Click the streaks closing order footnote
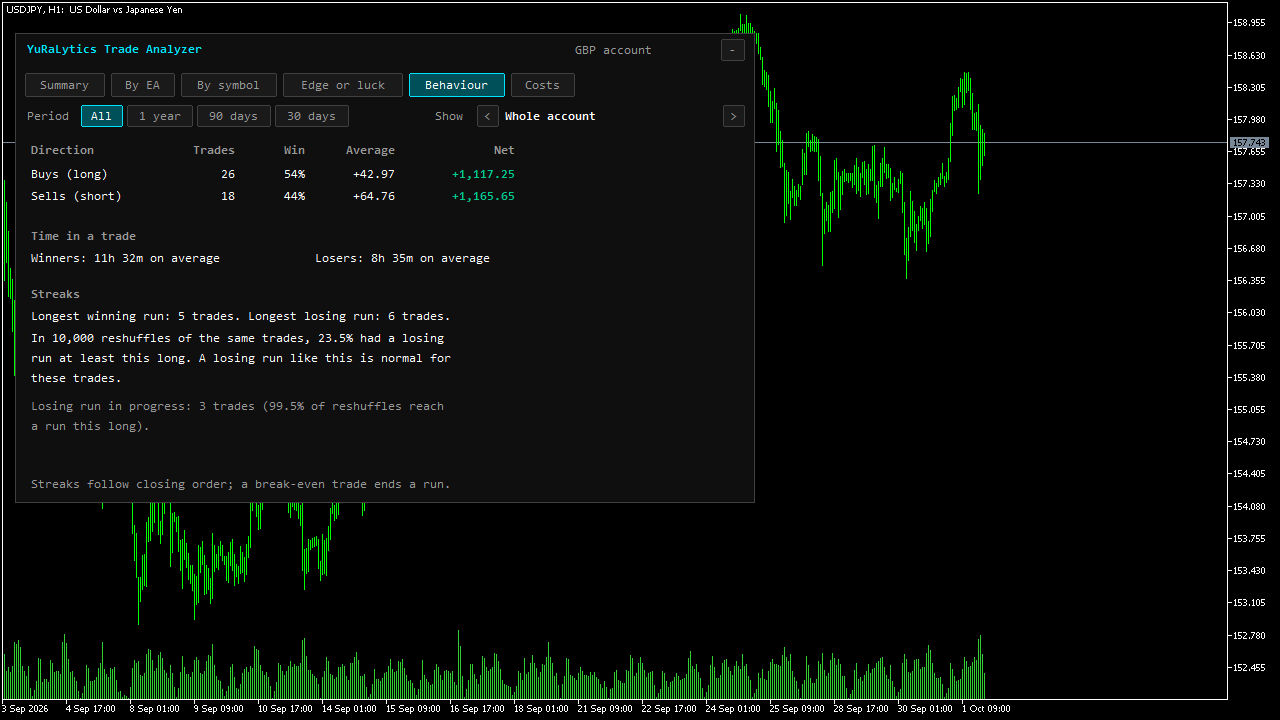This screenshot has width=1280, height=720. click(241, 484)
